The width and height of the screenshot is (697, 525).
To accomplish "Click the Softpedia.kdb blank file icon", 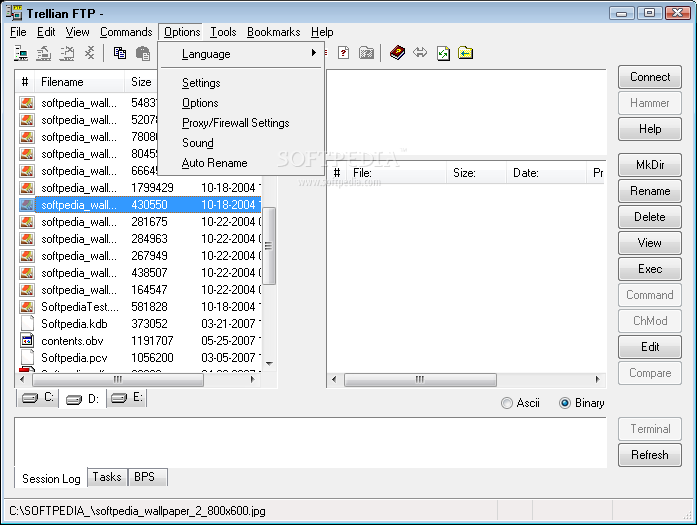I will 27,324.
